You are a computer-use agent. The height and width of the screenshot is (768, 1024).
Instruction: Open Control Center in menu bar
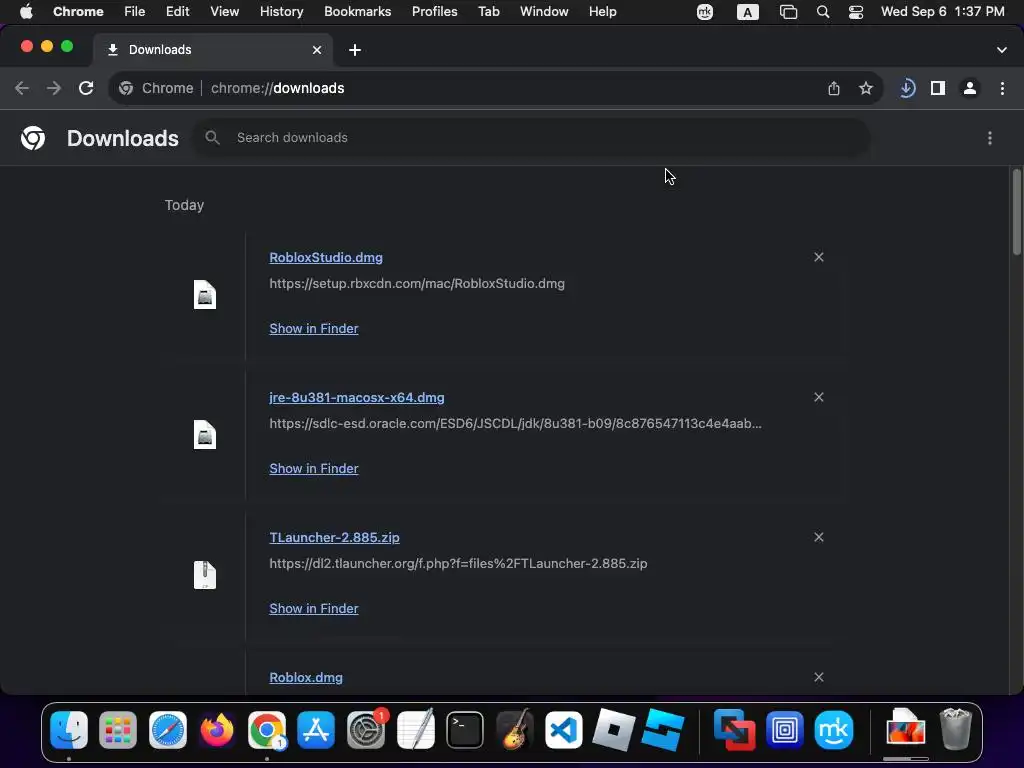(856, 12)
